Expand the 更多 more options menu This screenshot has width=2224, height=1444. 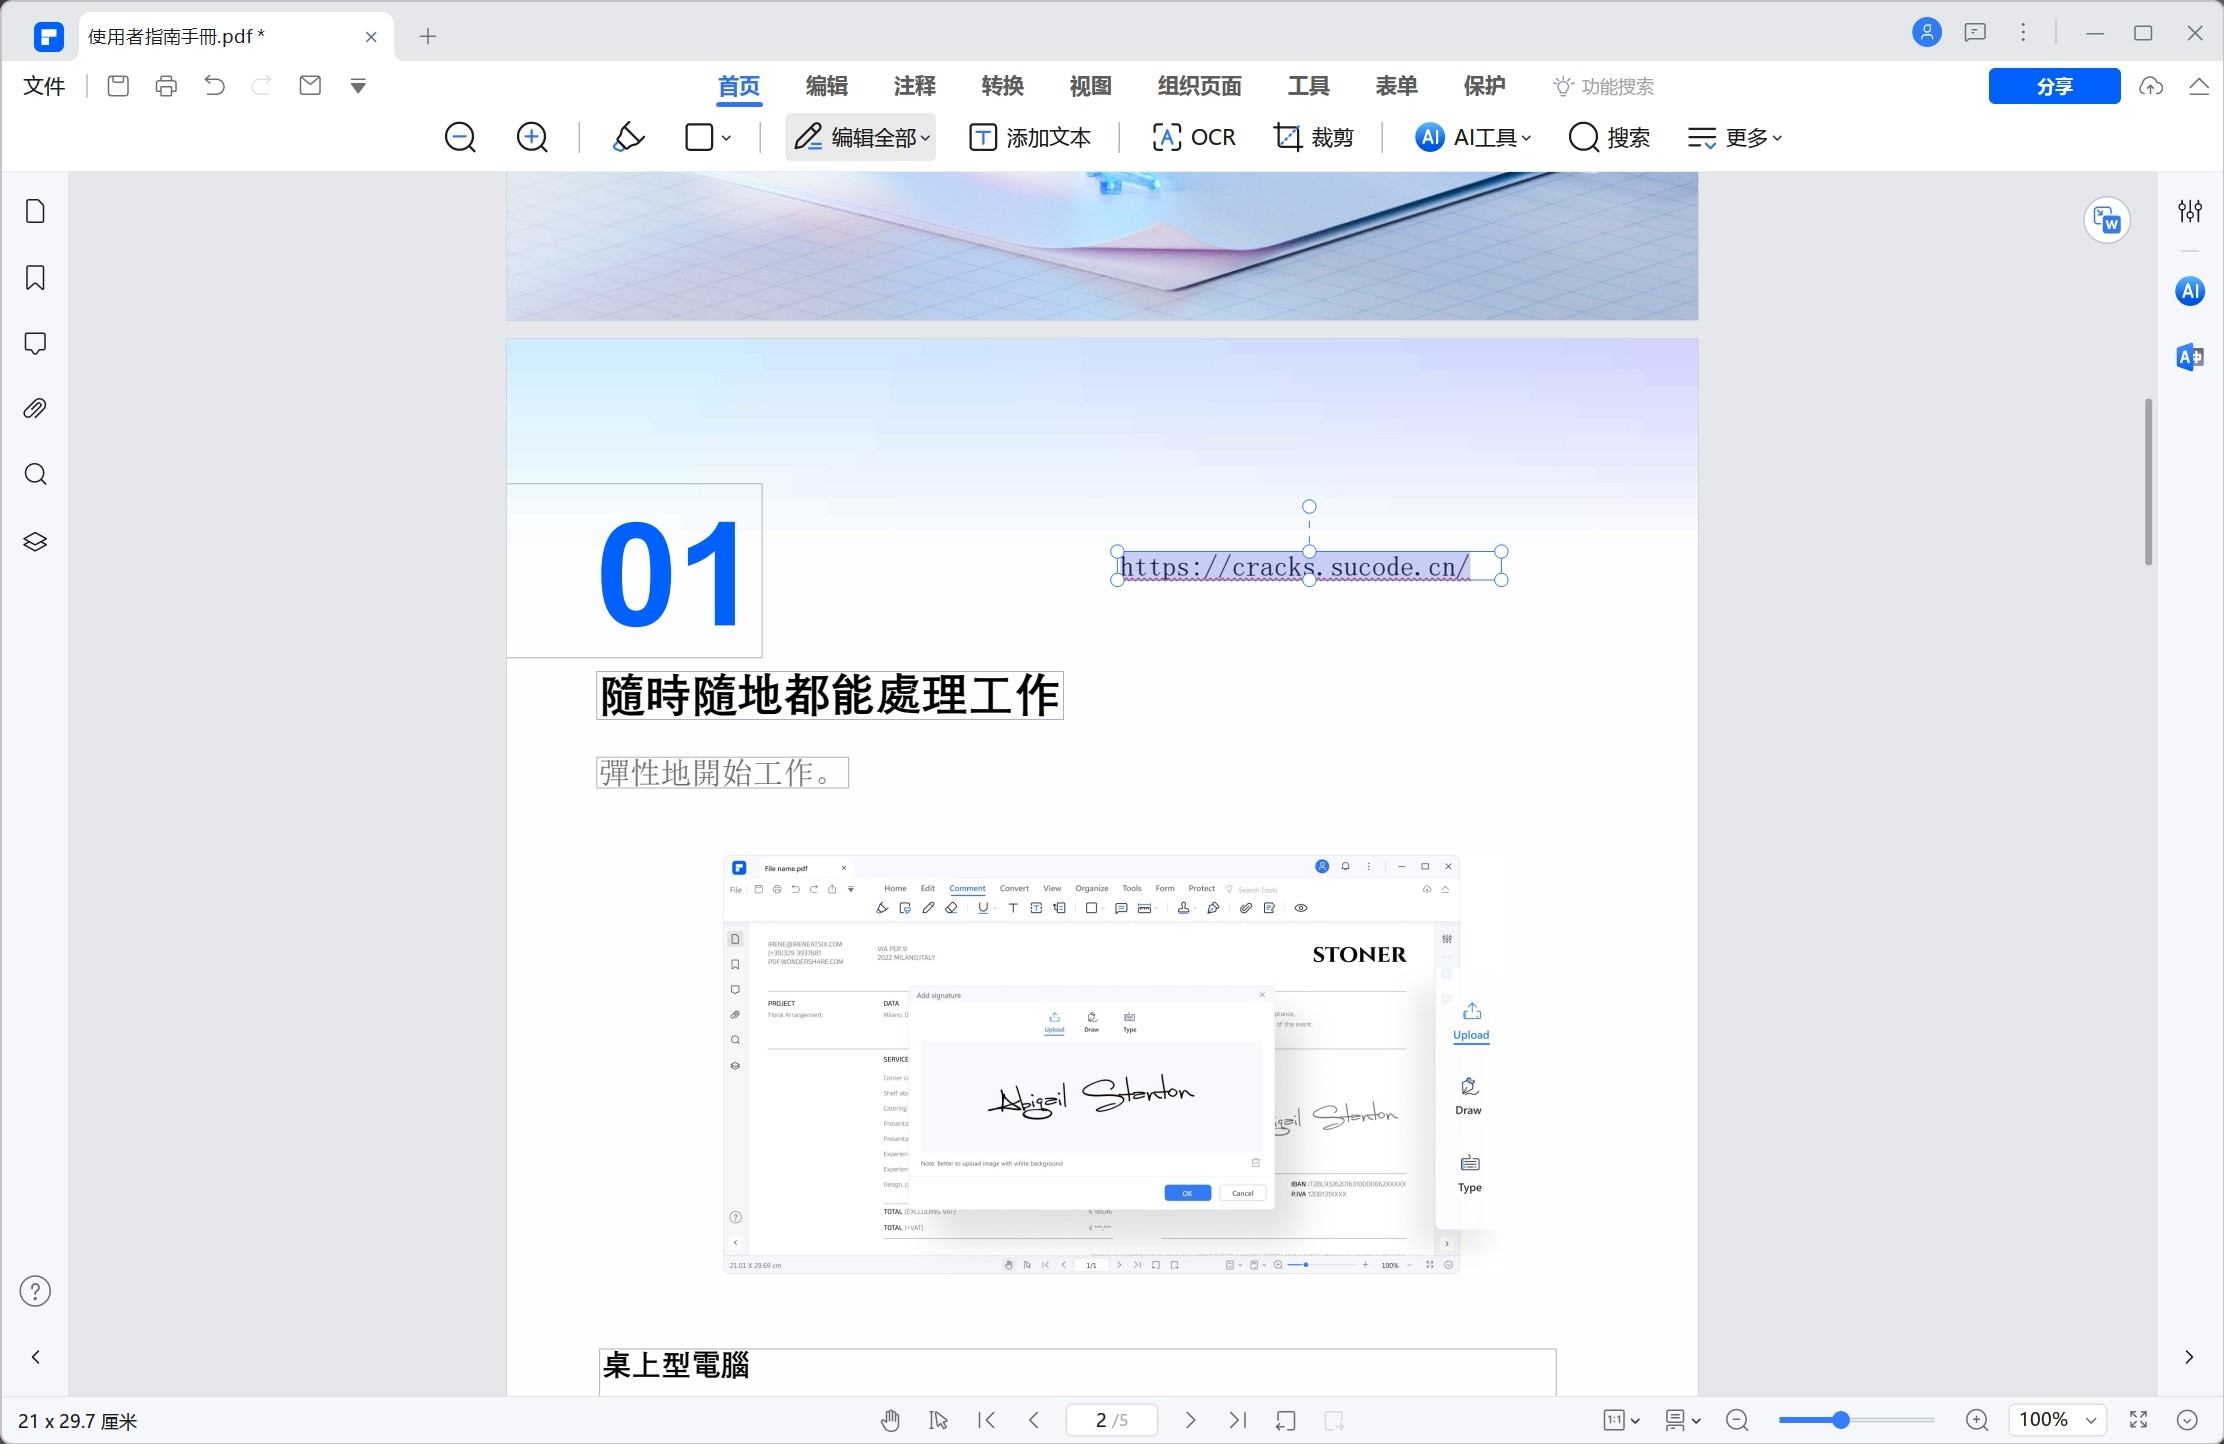pos(1734,137)
